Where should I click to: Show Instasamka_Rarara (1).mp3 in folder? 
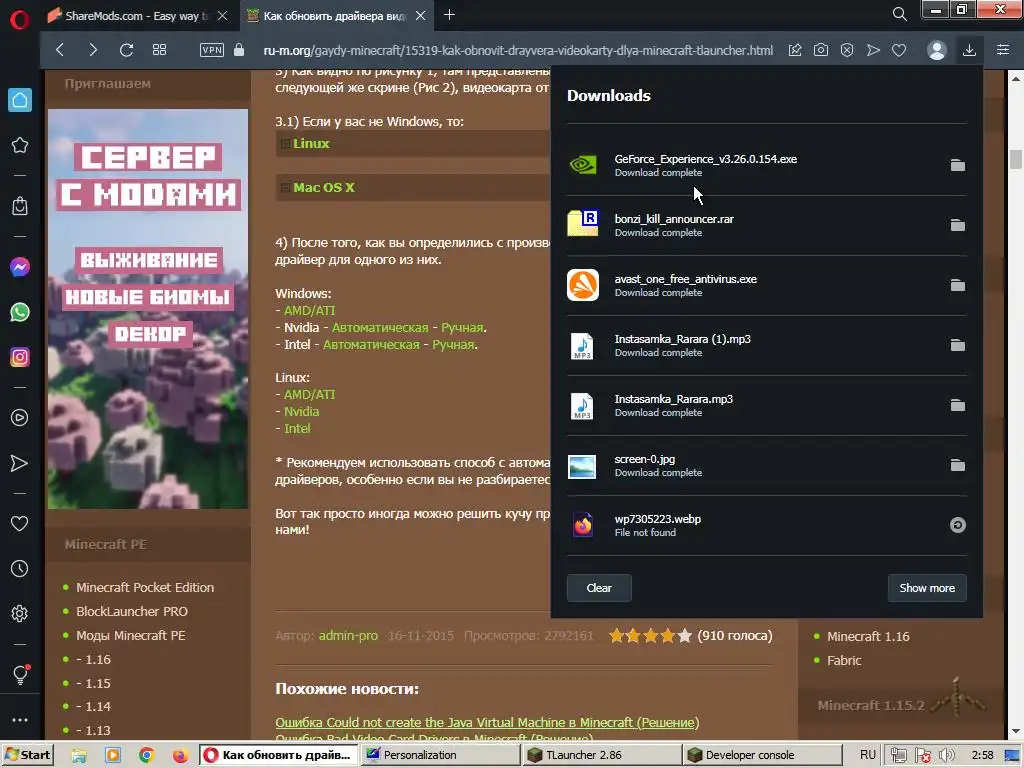point(957,345)
